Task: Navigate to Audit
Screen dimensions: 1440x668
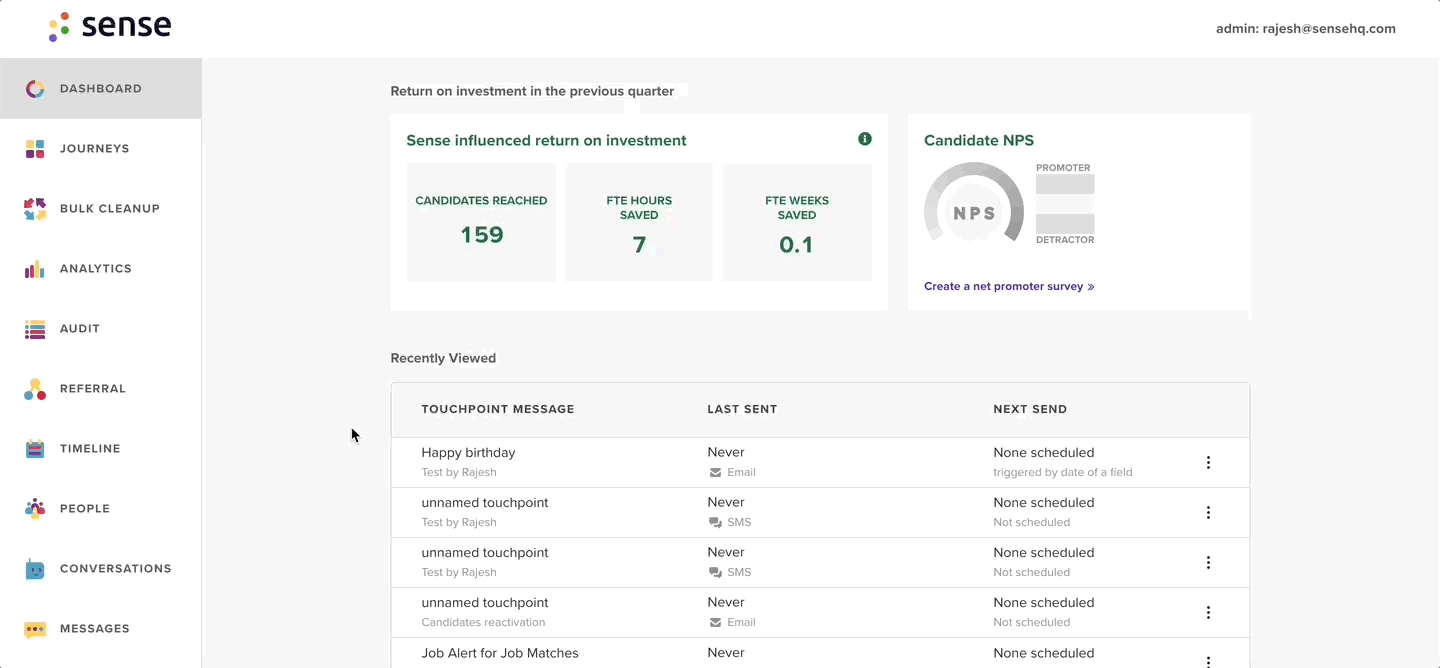Action: pos(101,329)
